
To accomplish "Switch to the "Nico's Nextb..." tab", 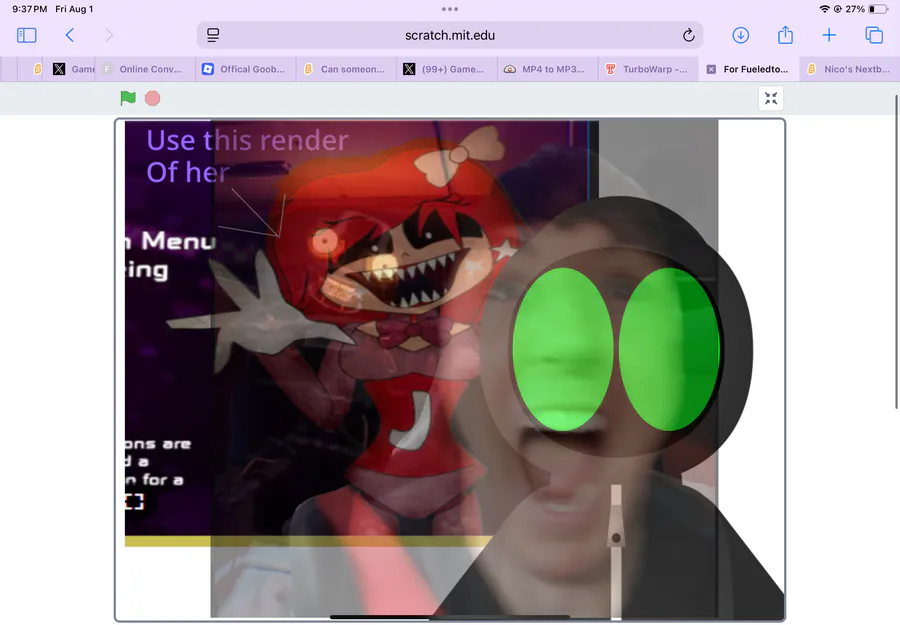I will (849, 69).
